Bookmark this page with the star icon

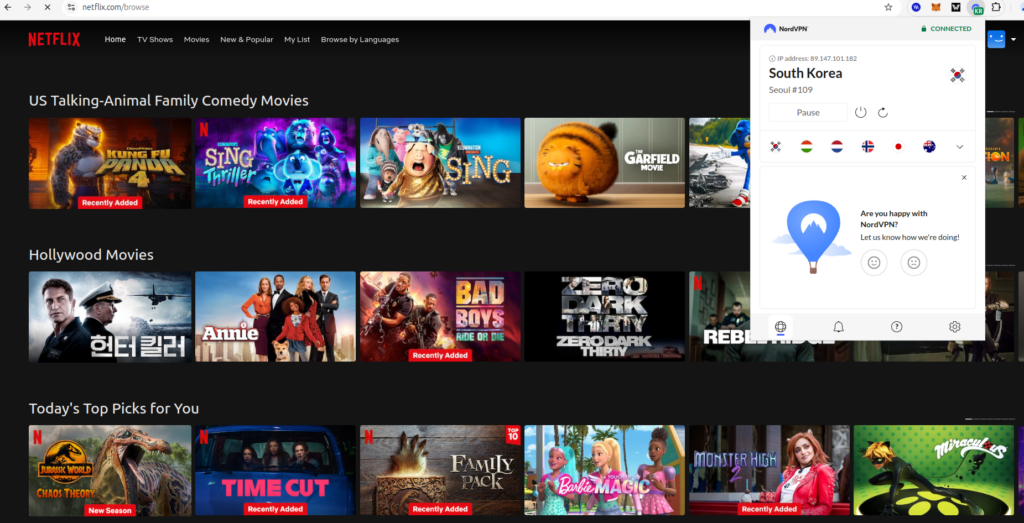tap(888, 7)
